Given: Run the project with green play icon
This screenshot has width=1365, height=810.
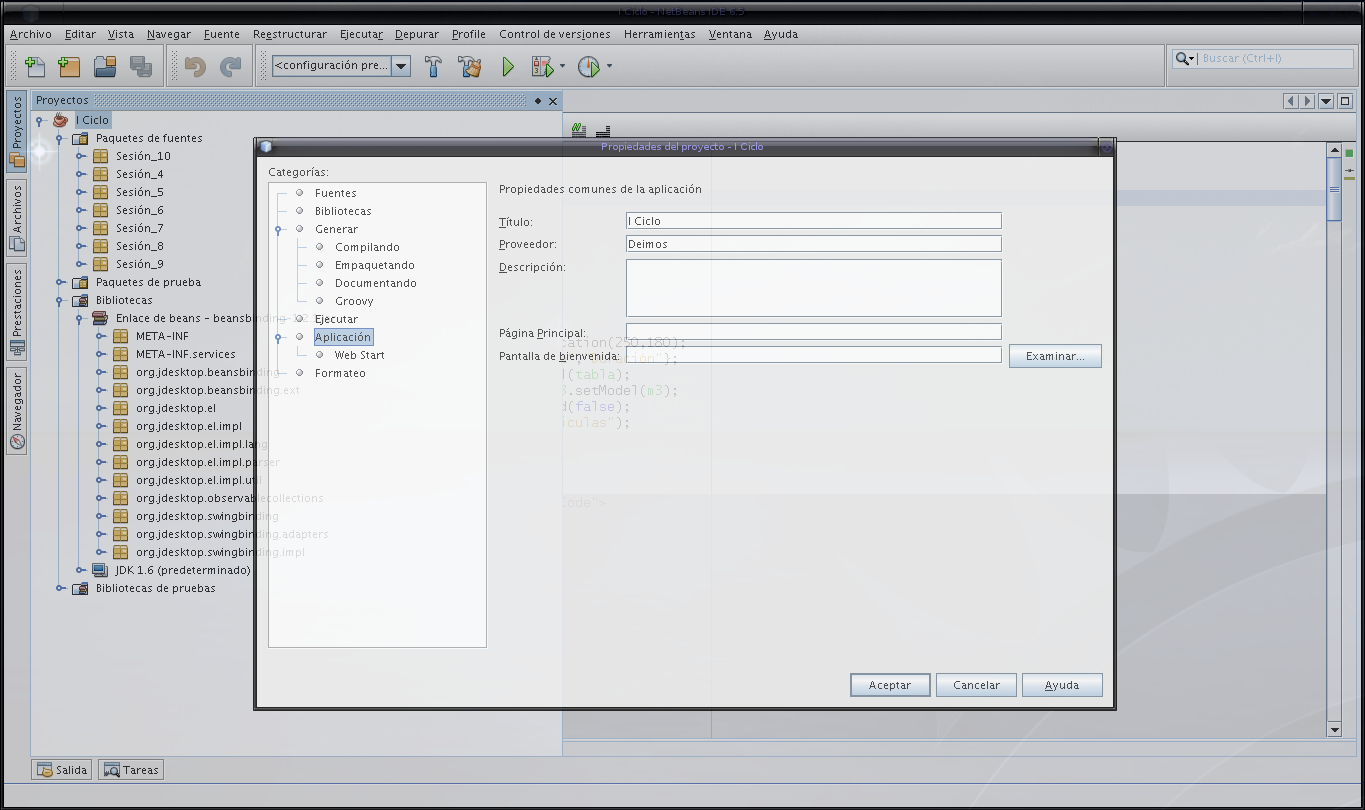Looking at the screenshot, I should [x=508, y=67].
